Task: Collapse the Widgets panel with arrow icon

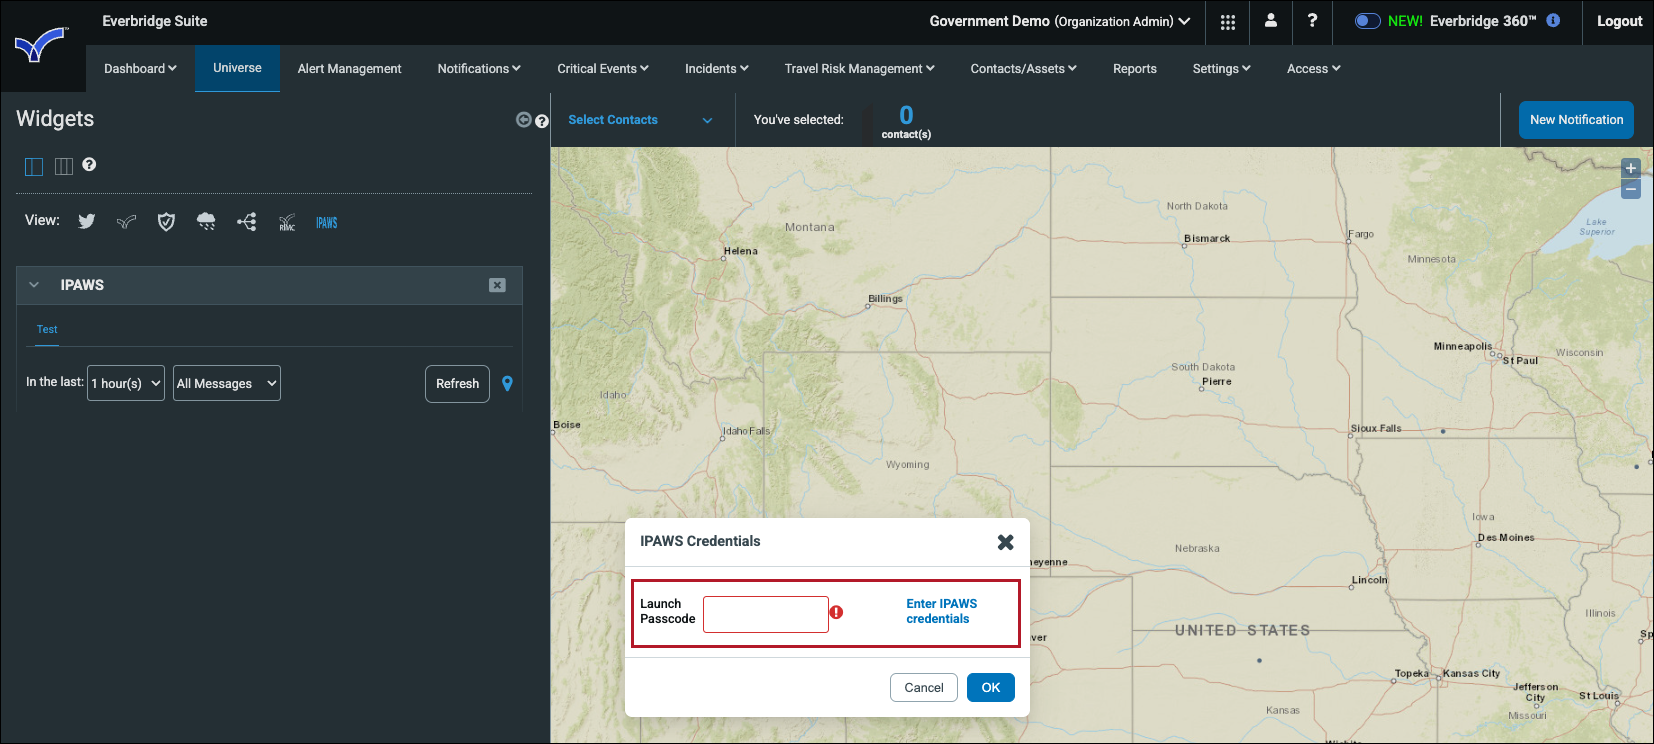Action: pyautogui.click(x=523, y=120)
